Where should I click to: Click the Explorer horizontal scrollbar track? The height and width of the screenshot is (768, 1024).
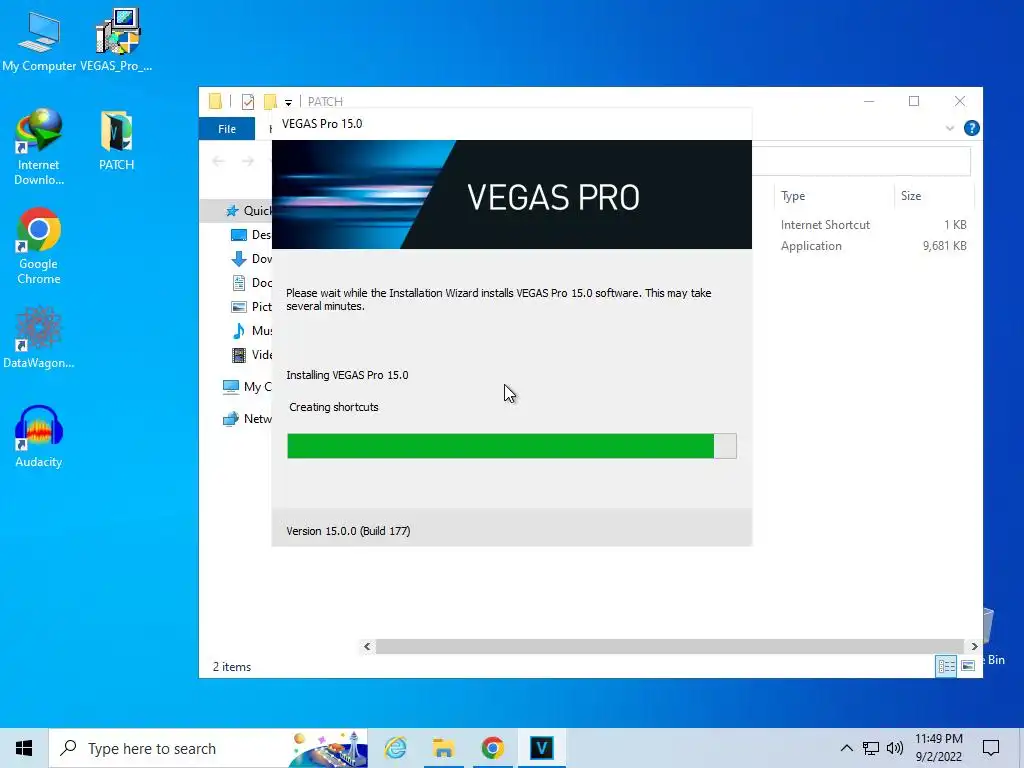tap(670, 647)
